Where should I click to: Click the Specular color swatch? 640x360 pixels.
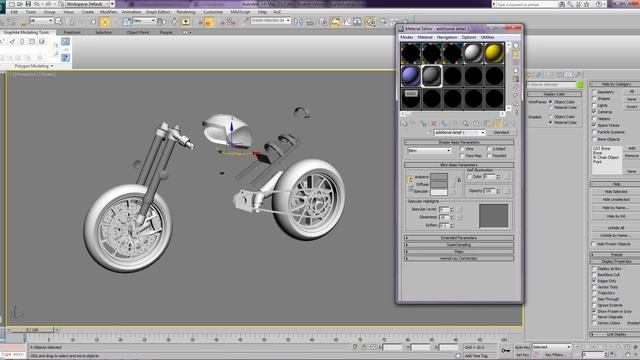click(439, 192)
